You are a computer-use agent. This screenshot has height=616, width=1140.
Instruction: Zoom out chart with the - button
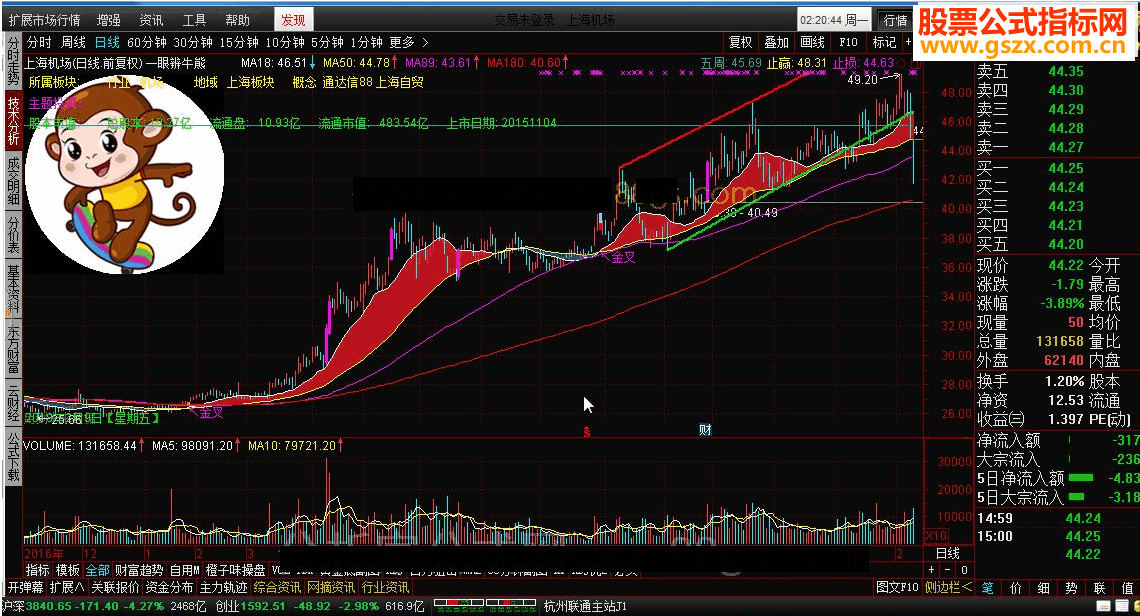point(947,570)
